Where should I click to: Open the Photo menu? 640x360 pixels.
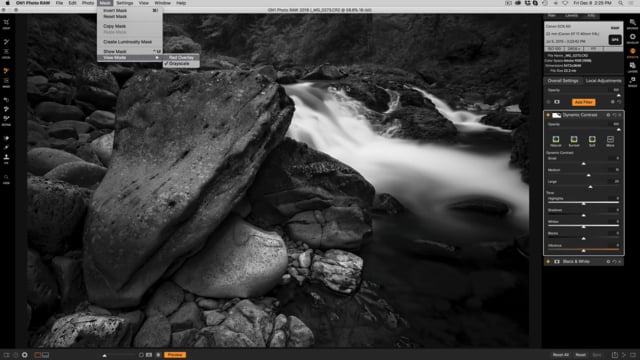pyautogui.click(x=88, y=3)
